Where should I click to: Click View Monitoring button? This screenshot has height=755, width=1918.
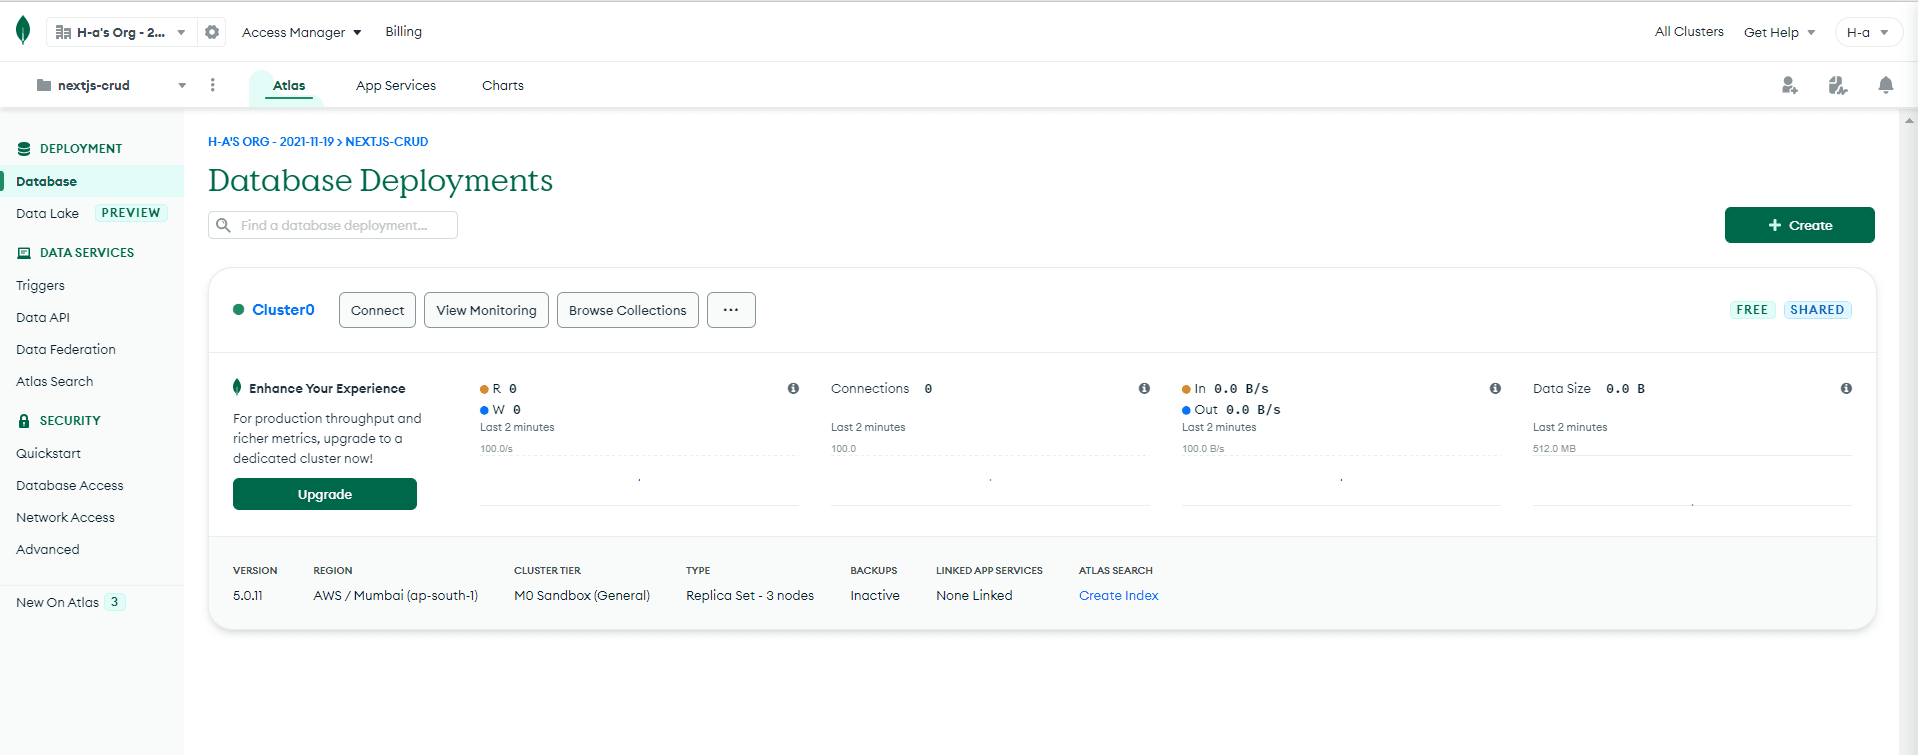pyautogui.click(x=486, y=310)
